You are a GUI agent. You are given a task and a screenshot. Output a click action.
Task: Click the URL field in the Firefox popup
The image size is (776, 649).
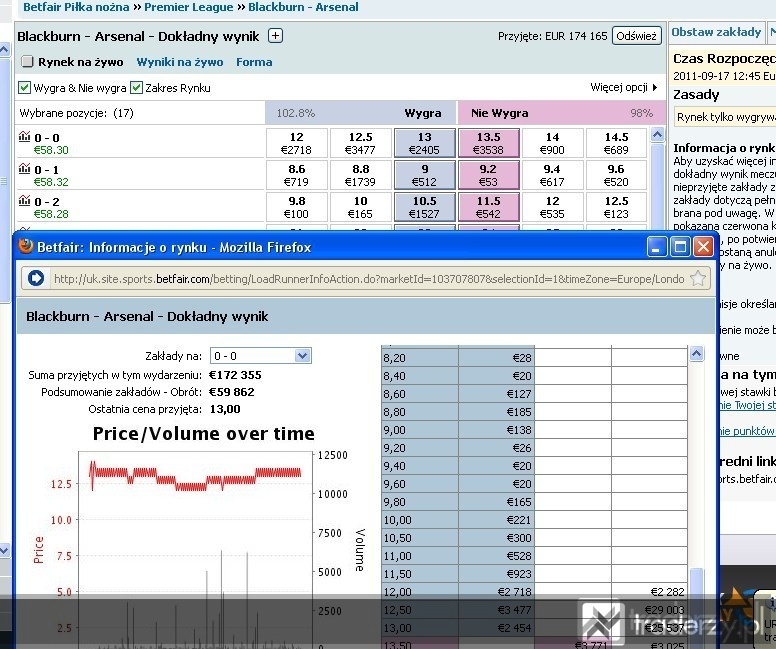click(369, 279)
